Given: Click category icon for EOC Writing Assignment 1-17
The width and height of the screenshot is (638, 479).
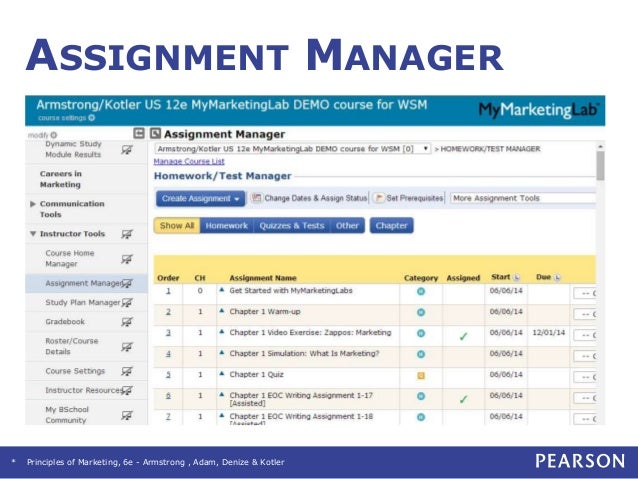Looking at the screenshot, I should coord(421,396).
